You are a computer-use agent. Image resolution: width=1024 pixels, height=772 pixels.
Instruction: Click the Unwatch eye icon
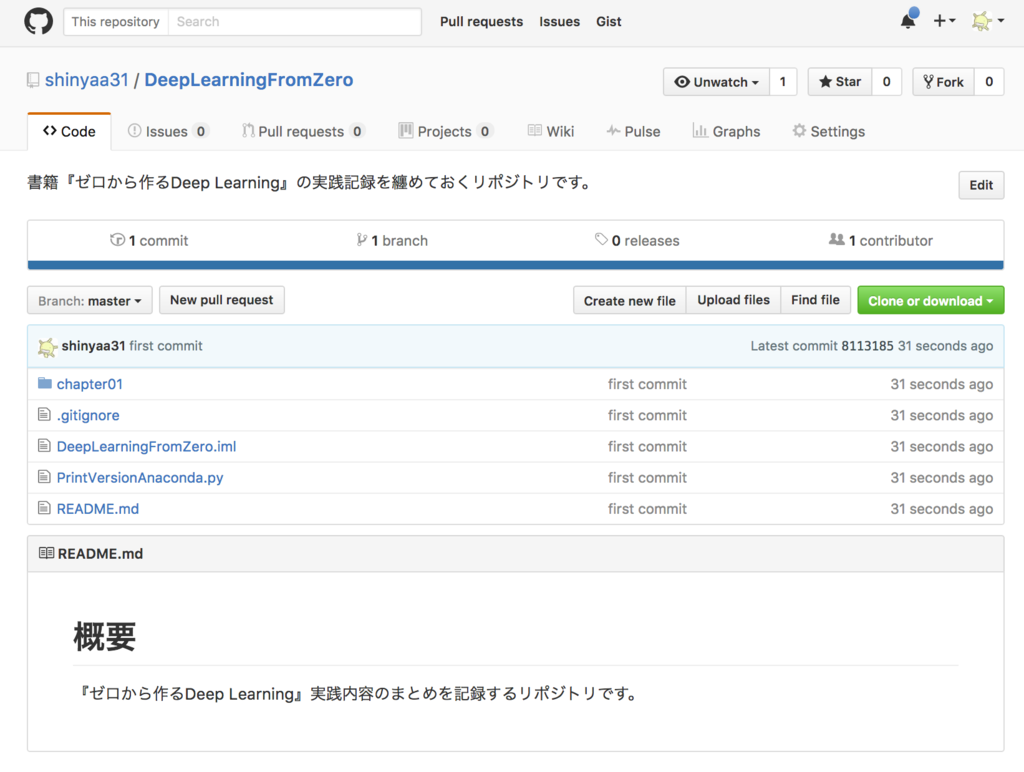682,82
